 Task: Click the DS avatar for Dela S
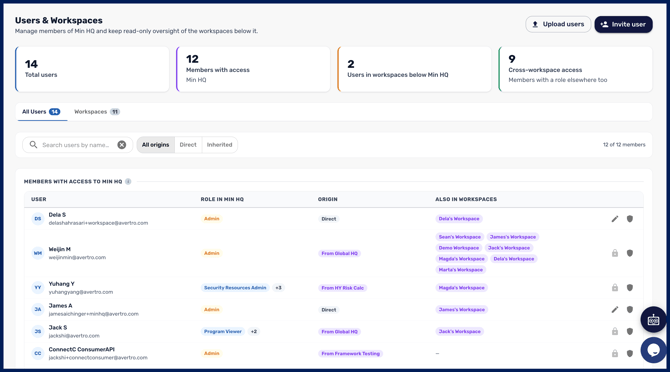(x=38, y=219)
